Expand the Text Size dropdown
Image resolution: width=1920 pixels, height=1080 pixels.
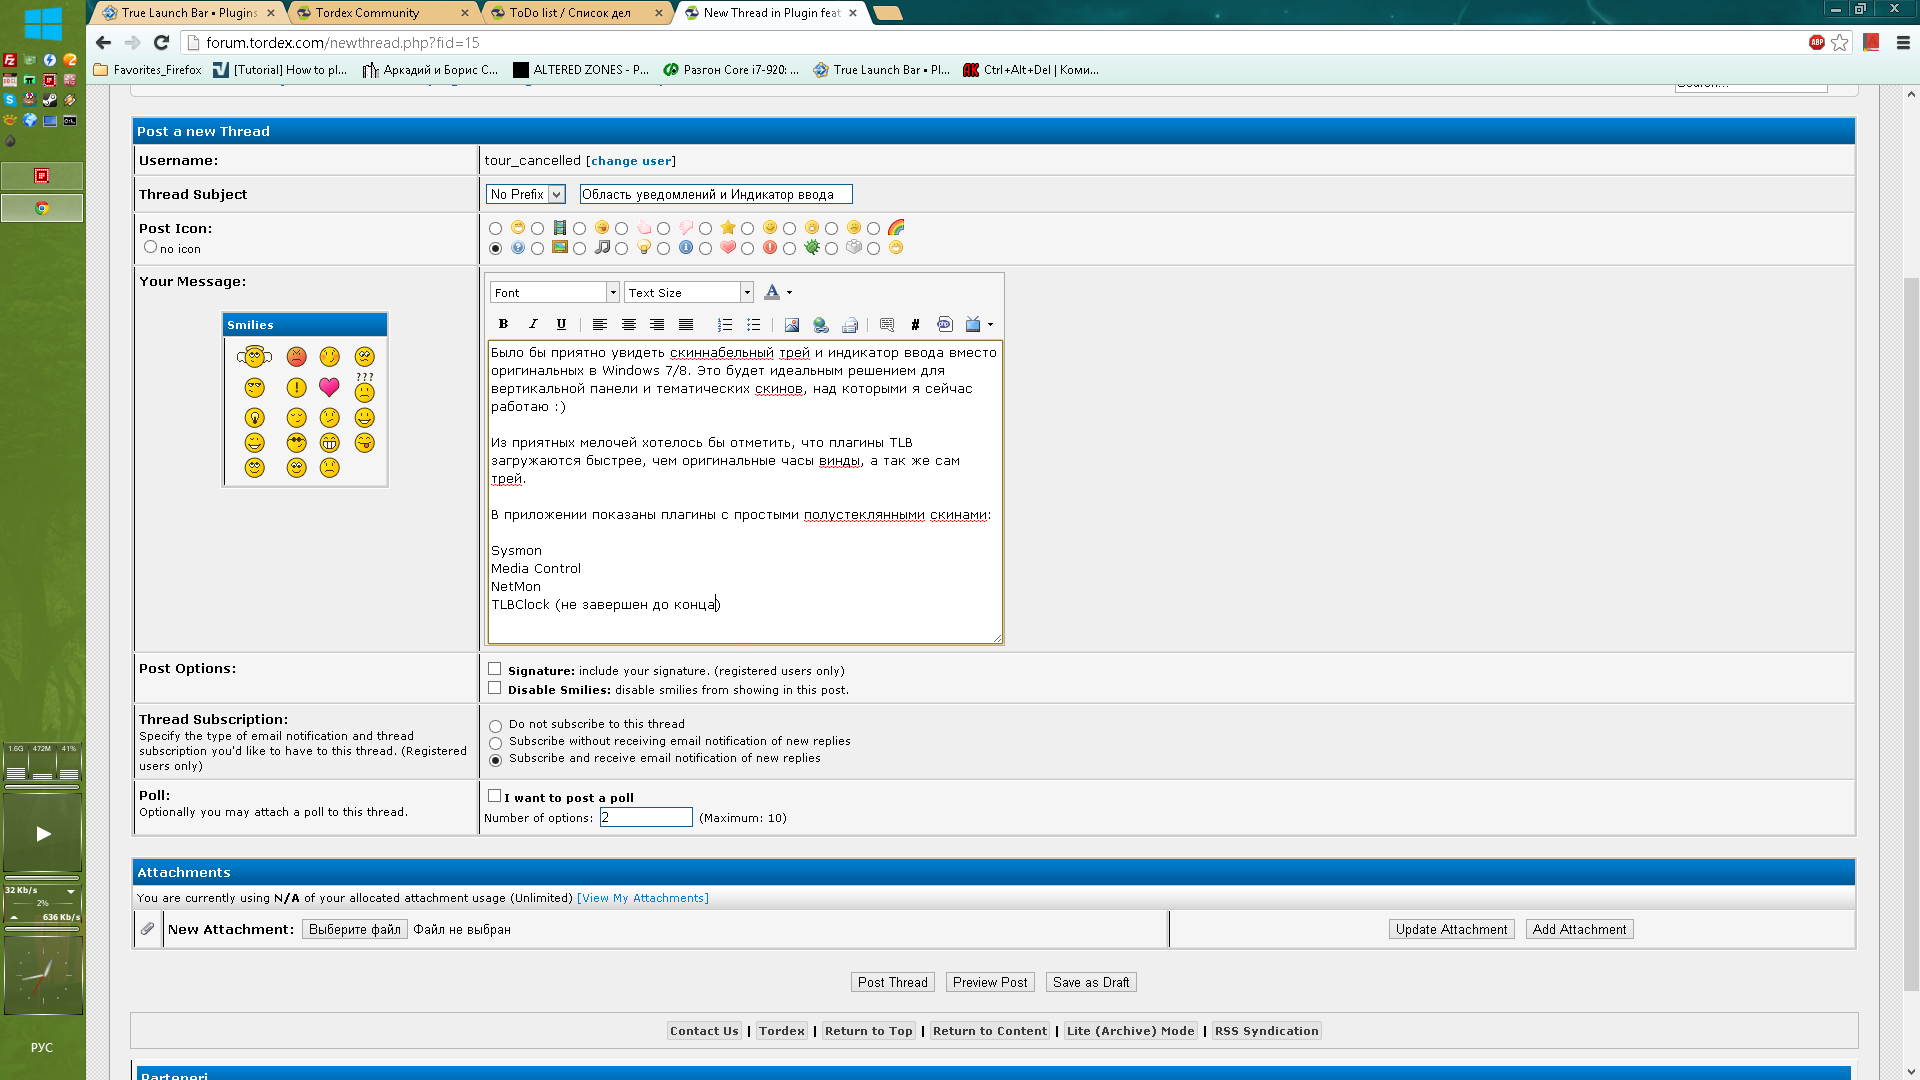(688, 293)
